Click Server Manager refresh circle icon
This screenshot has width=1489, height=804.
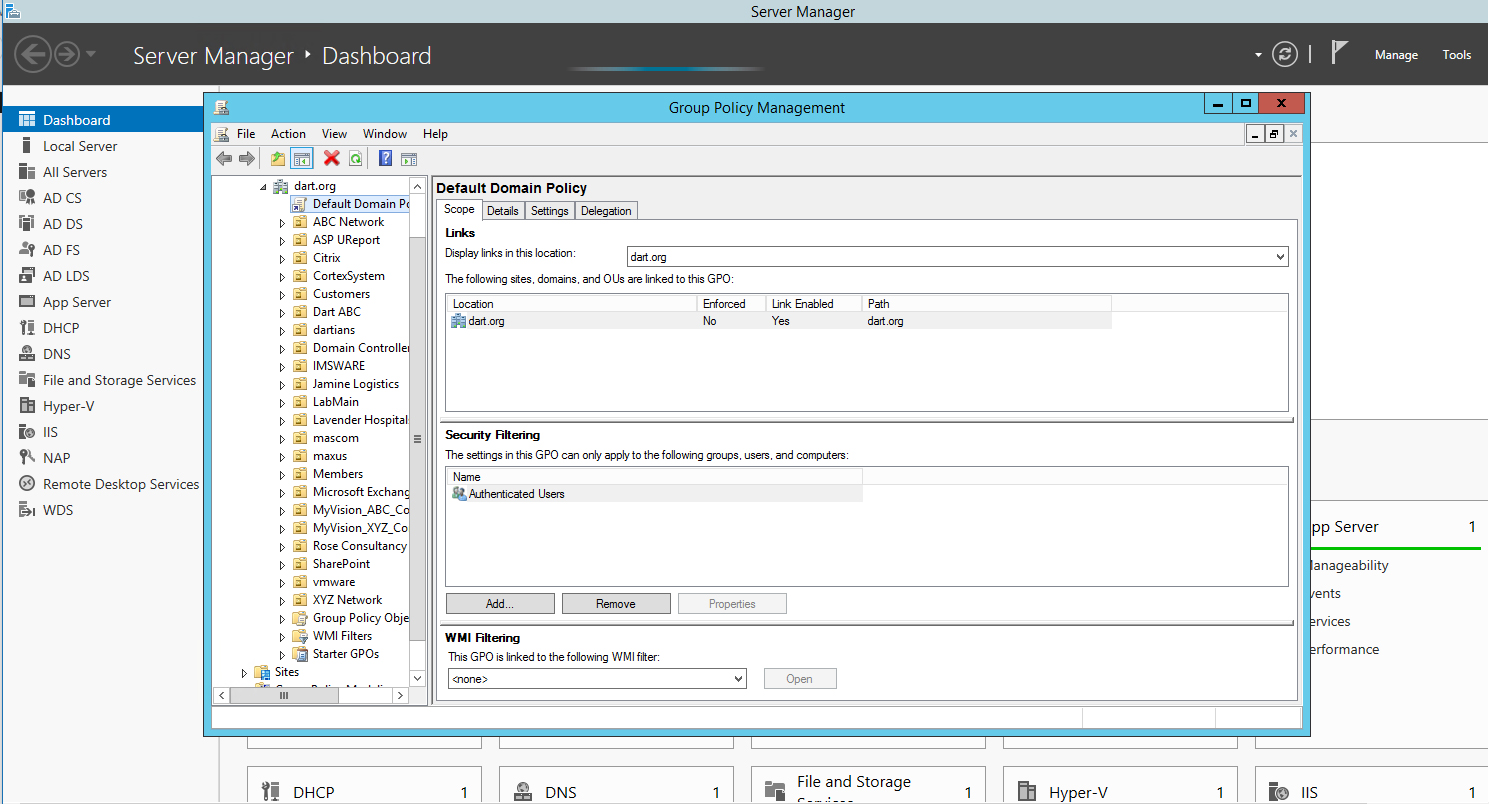pos(1285,54)
